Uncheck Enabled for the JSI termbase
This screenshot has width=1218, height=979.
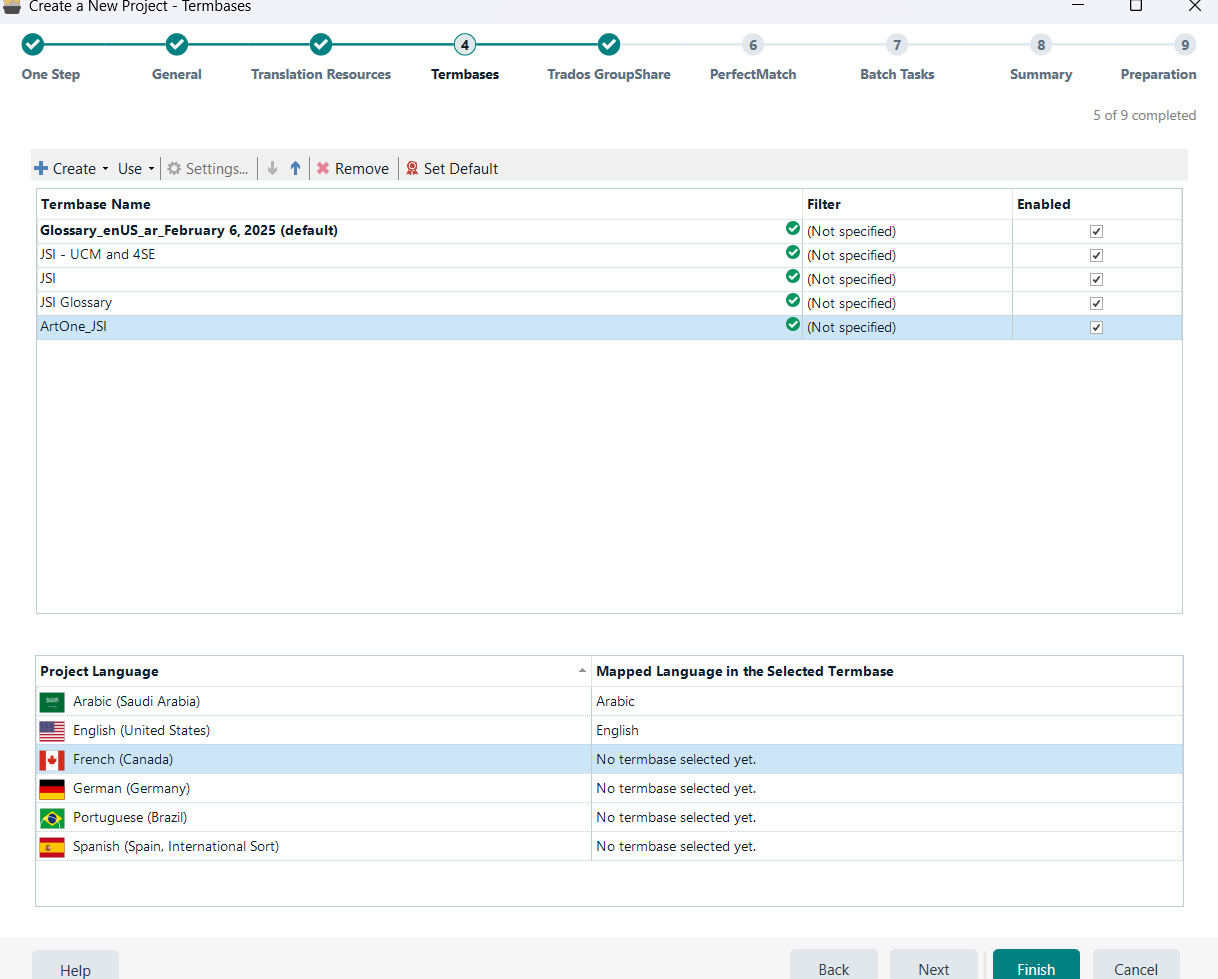coord(1096,279)
